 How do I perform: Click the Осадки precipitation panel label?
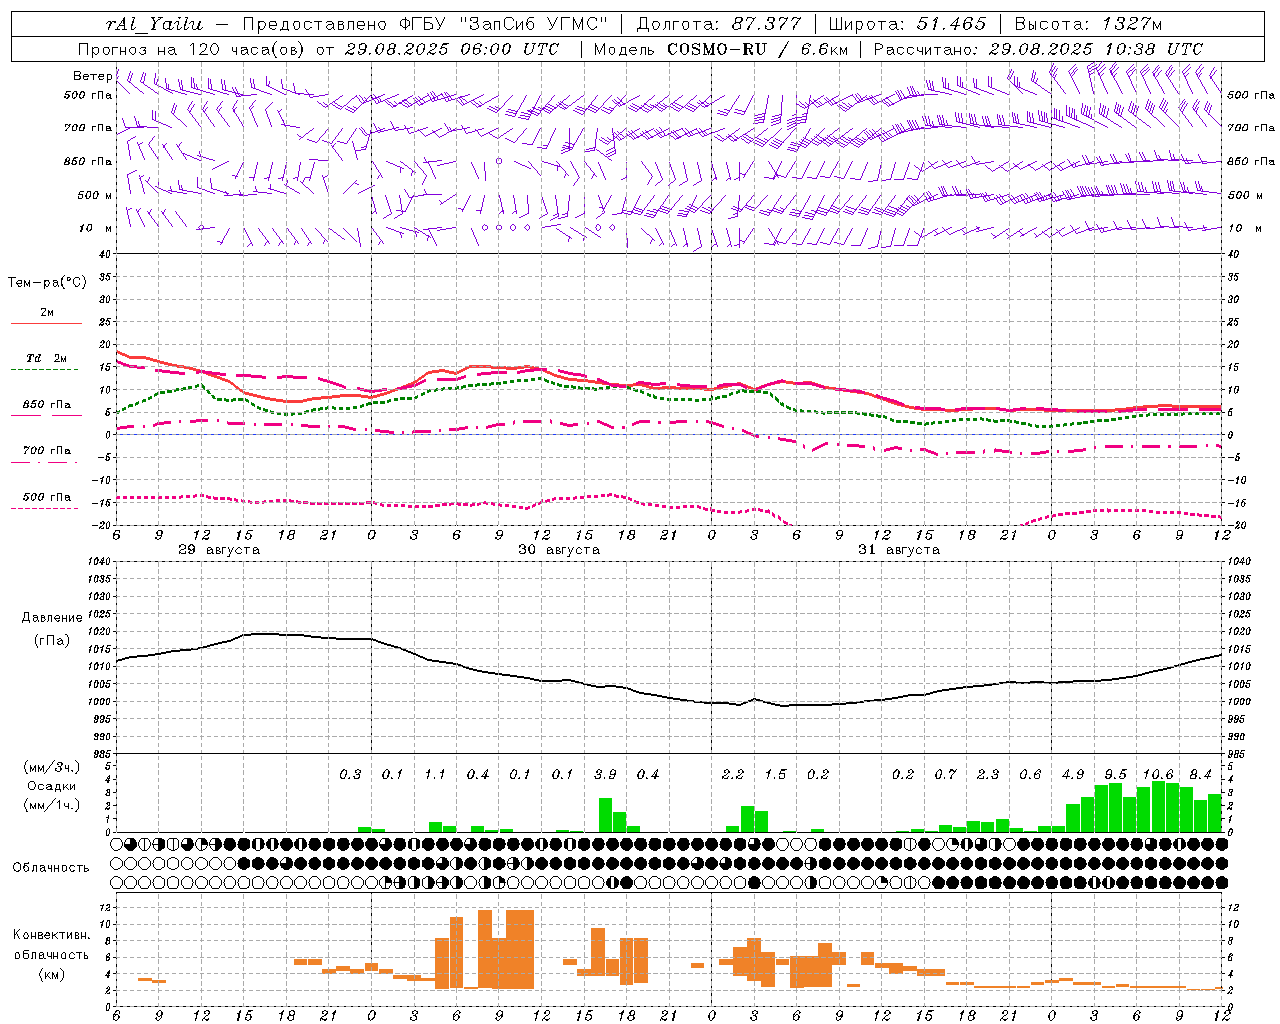pos(51,786)
